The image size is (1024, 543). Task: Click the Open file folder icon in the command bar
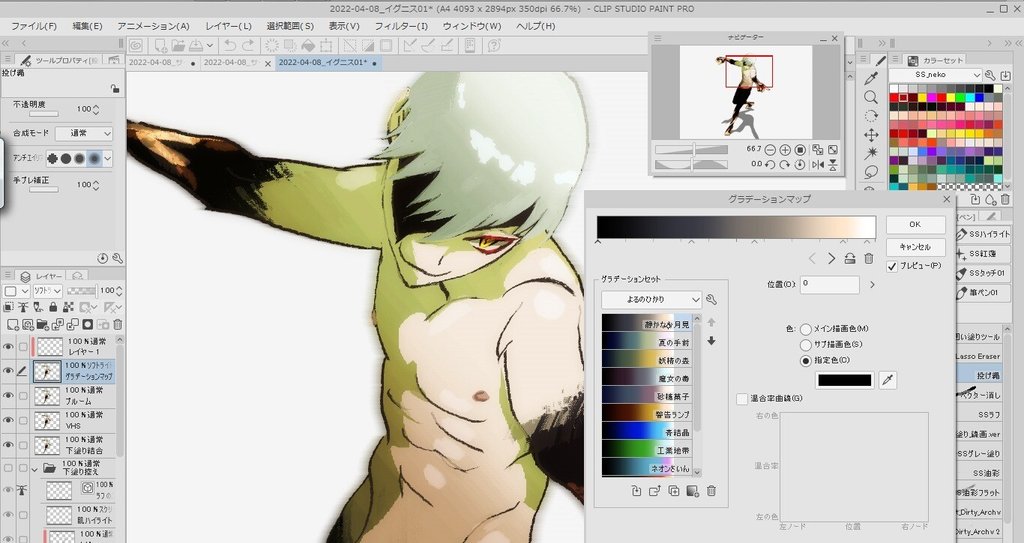[x=178, y=46]
